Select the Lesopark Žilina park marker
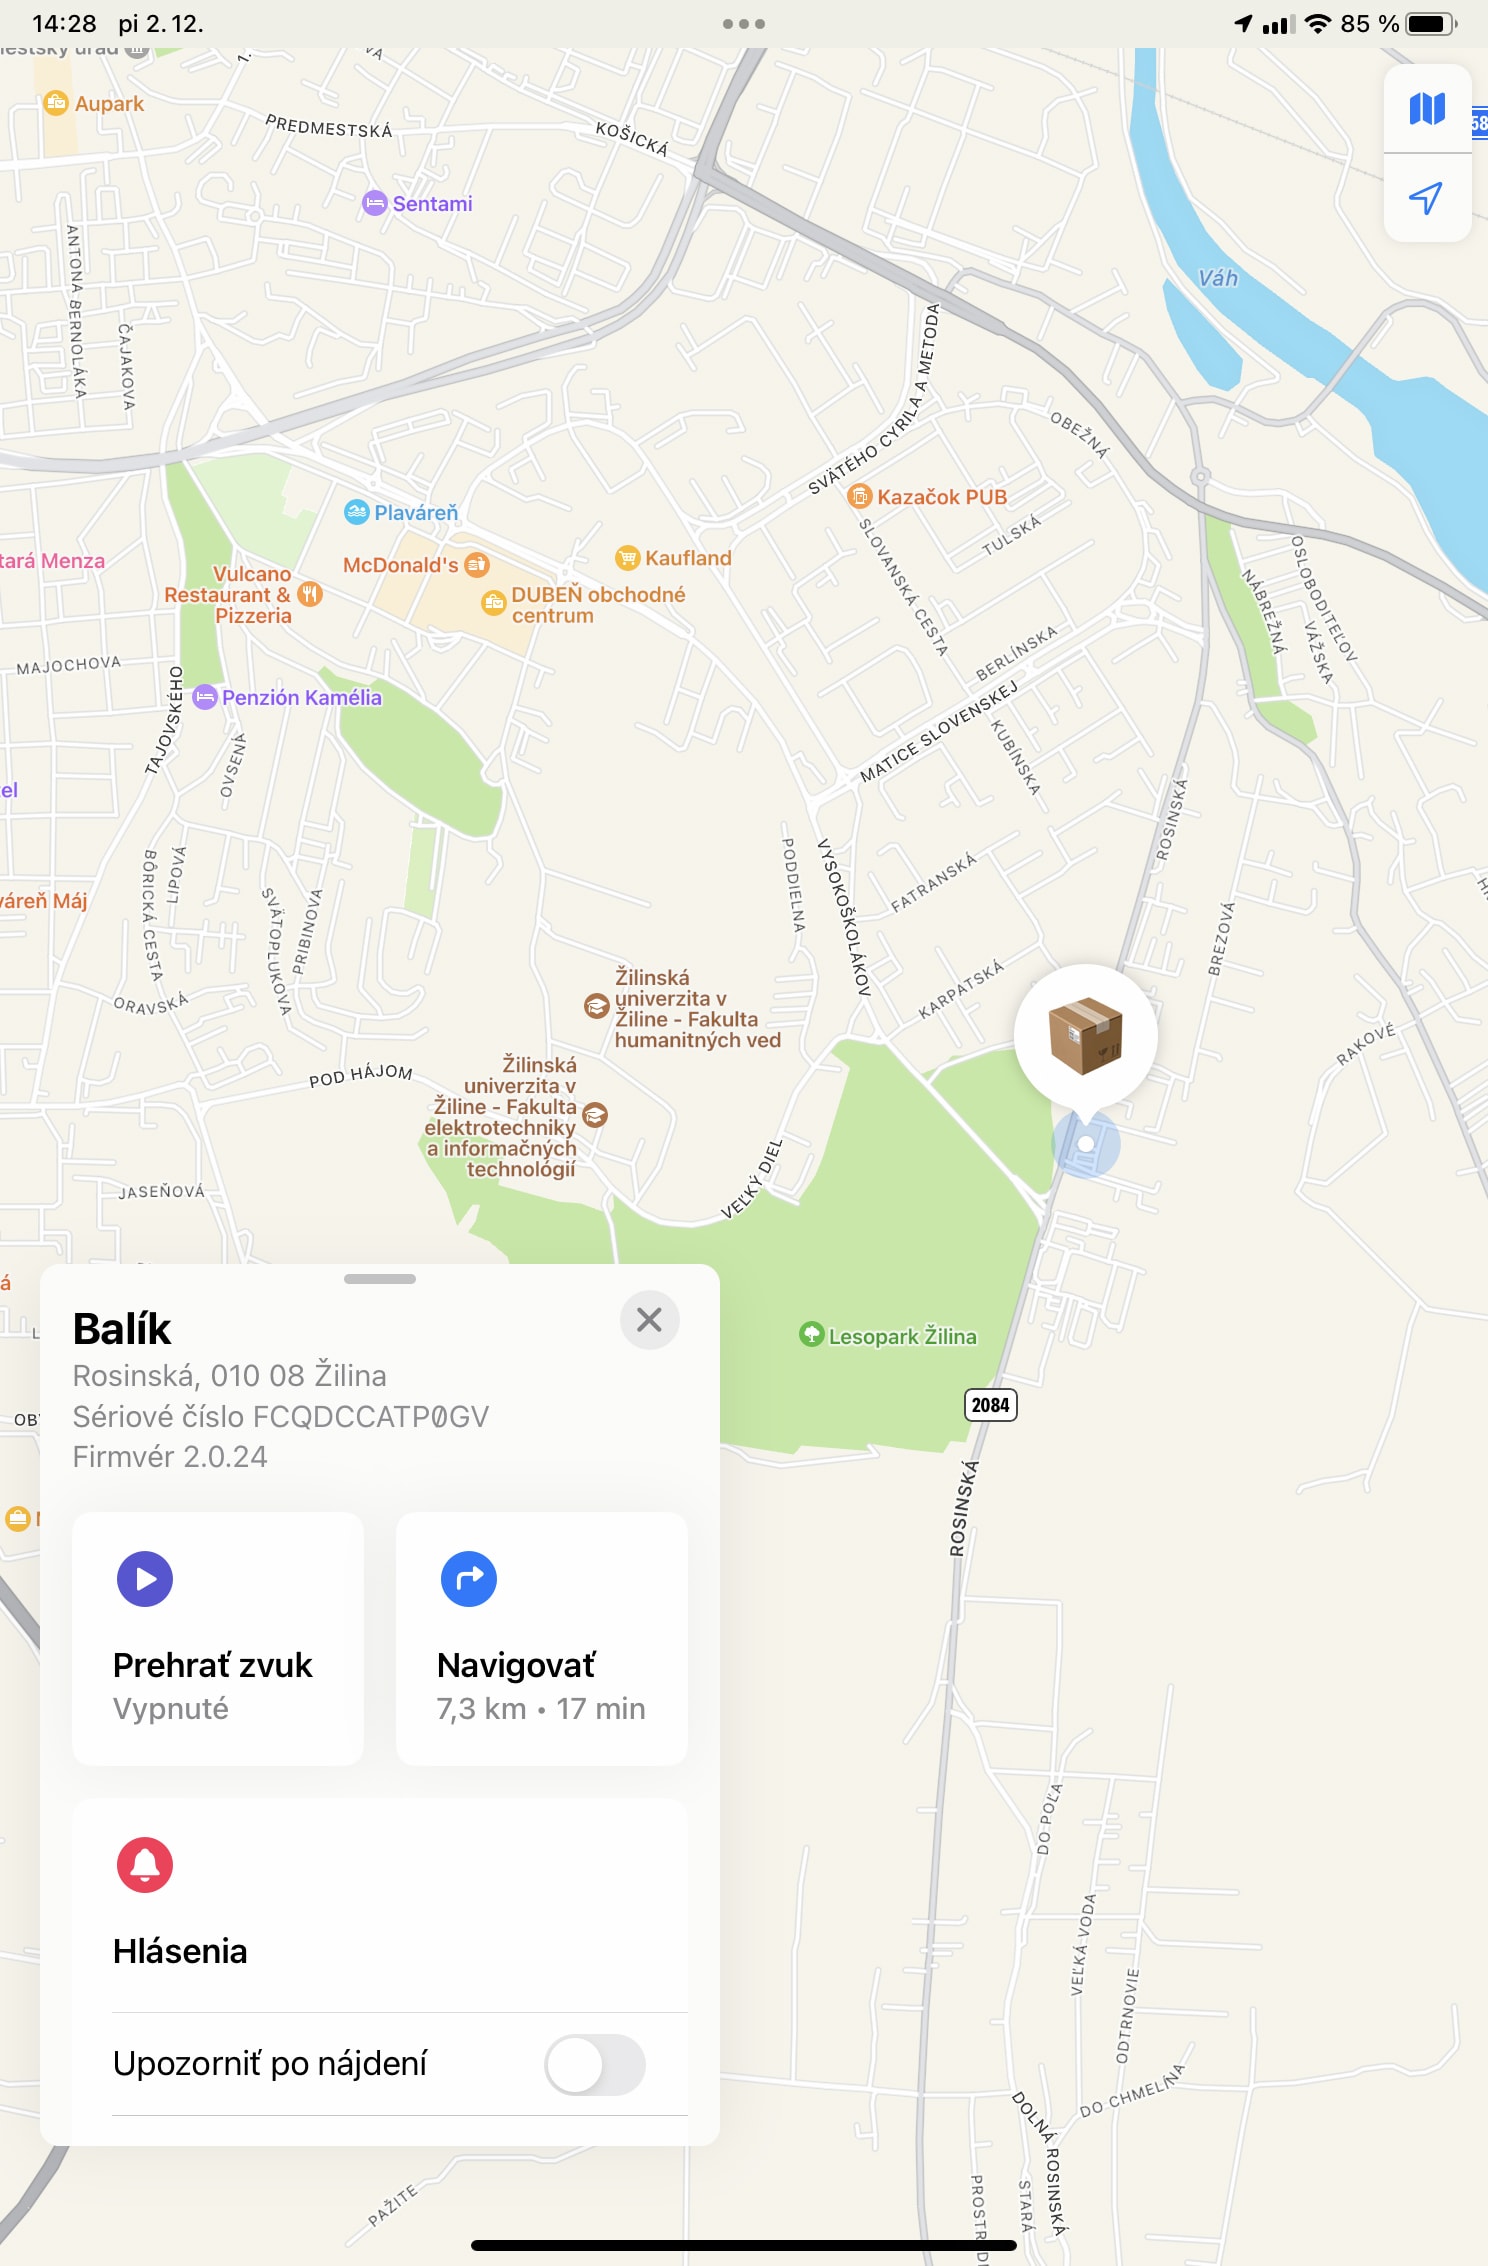1488x2266 pixels. pos(811,1335)
